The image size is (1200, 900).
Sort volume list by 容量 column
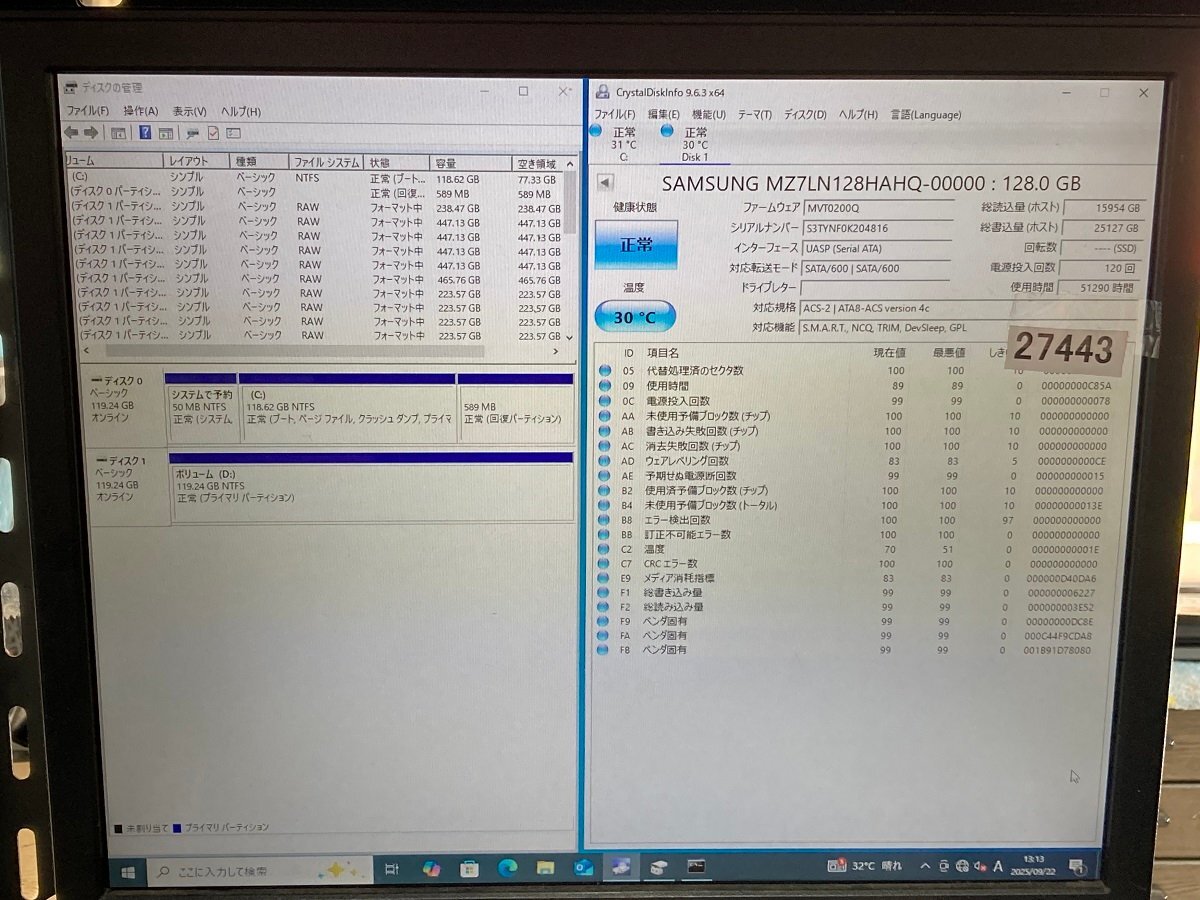470,163
